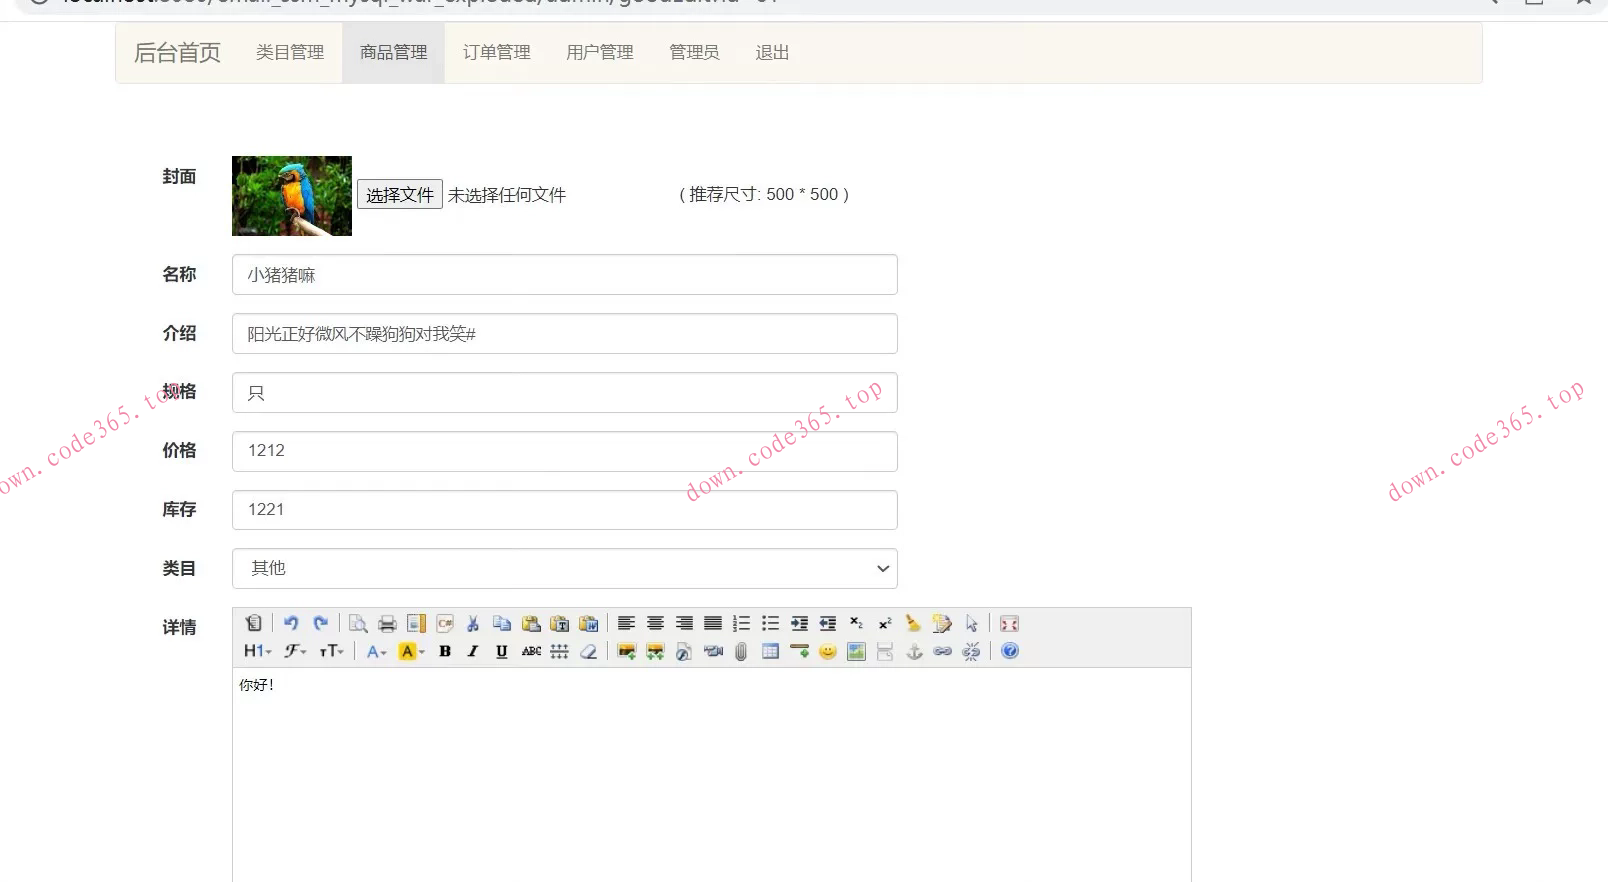Insert map icon
Screen dimensions: 1608x882
coord(856,651)
